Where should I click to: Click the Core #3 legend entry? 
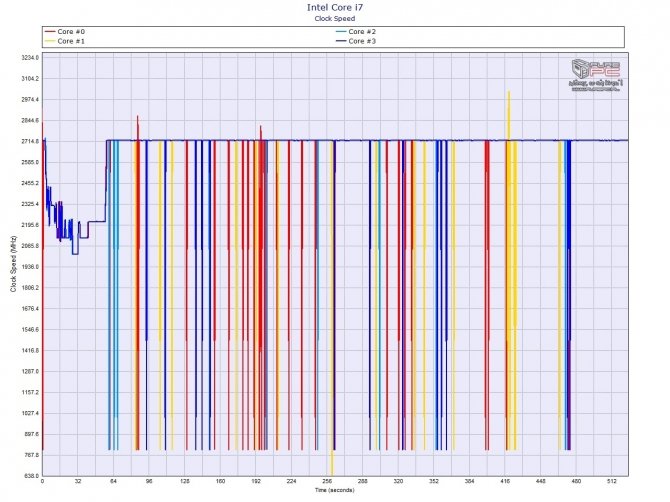click(x=356, y=41)
